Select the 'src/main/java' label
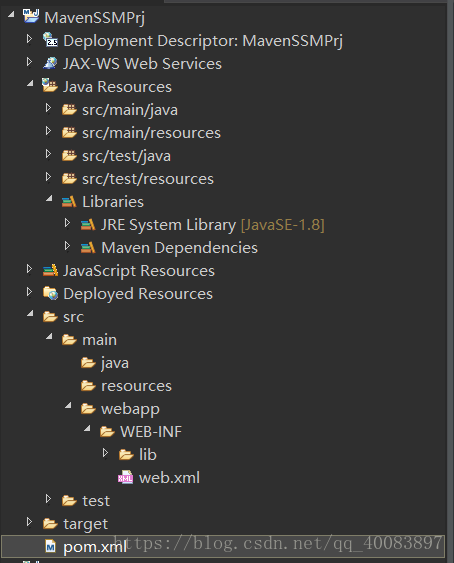This screenshot has height=563, width=454. coord(130,110)
